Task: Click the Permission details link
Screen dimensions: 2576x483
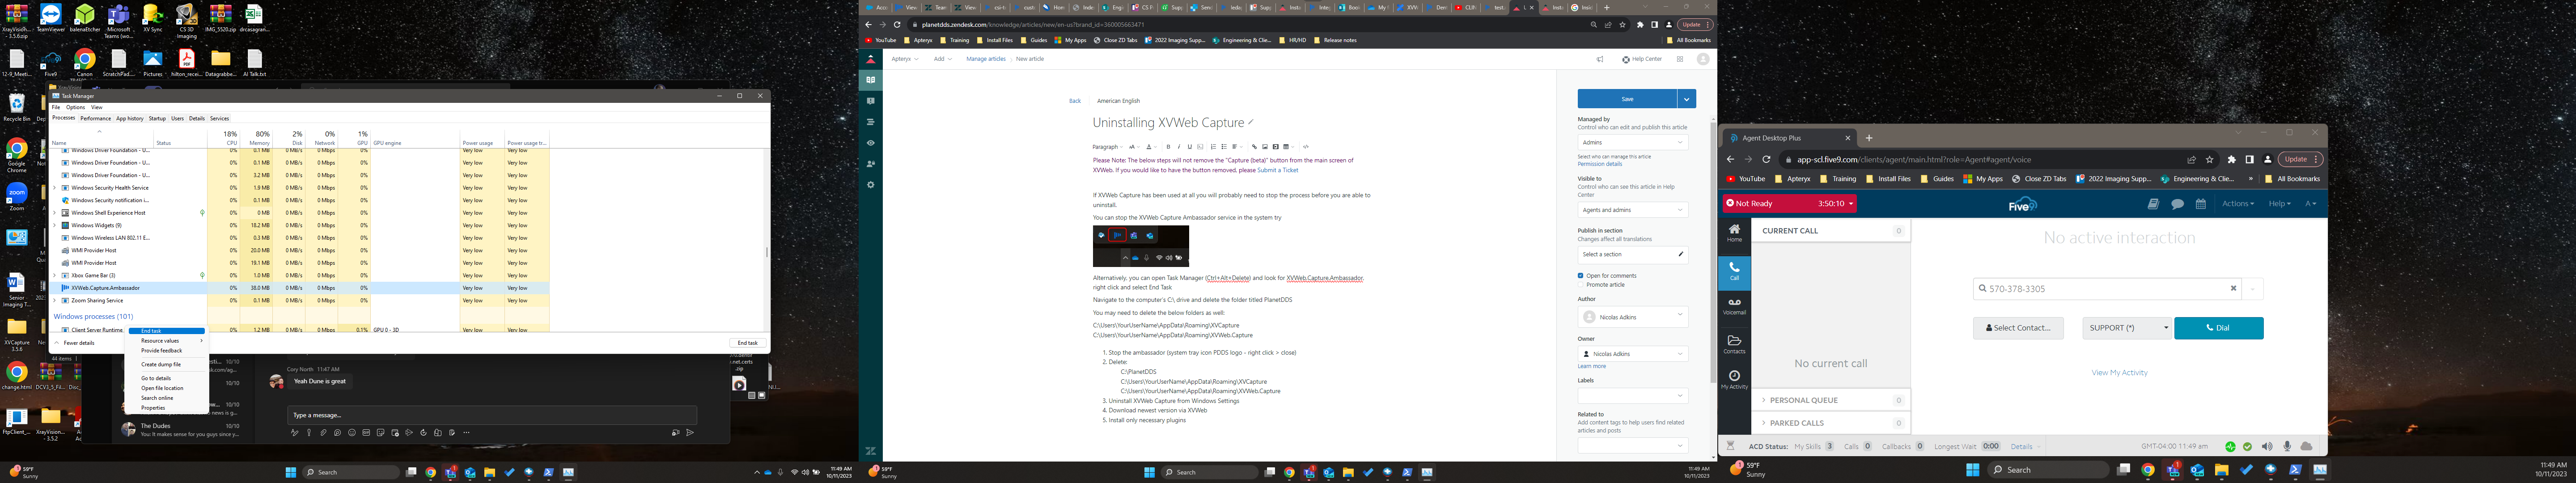Action: point(1600,164)
